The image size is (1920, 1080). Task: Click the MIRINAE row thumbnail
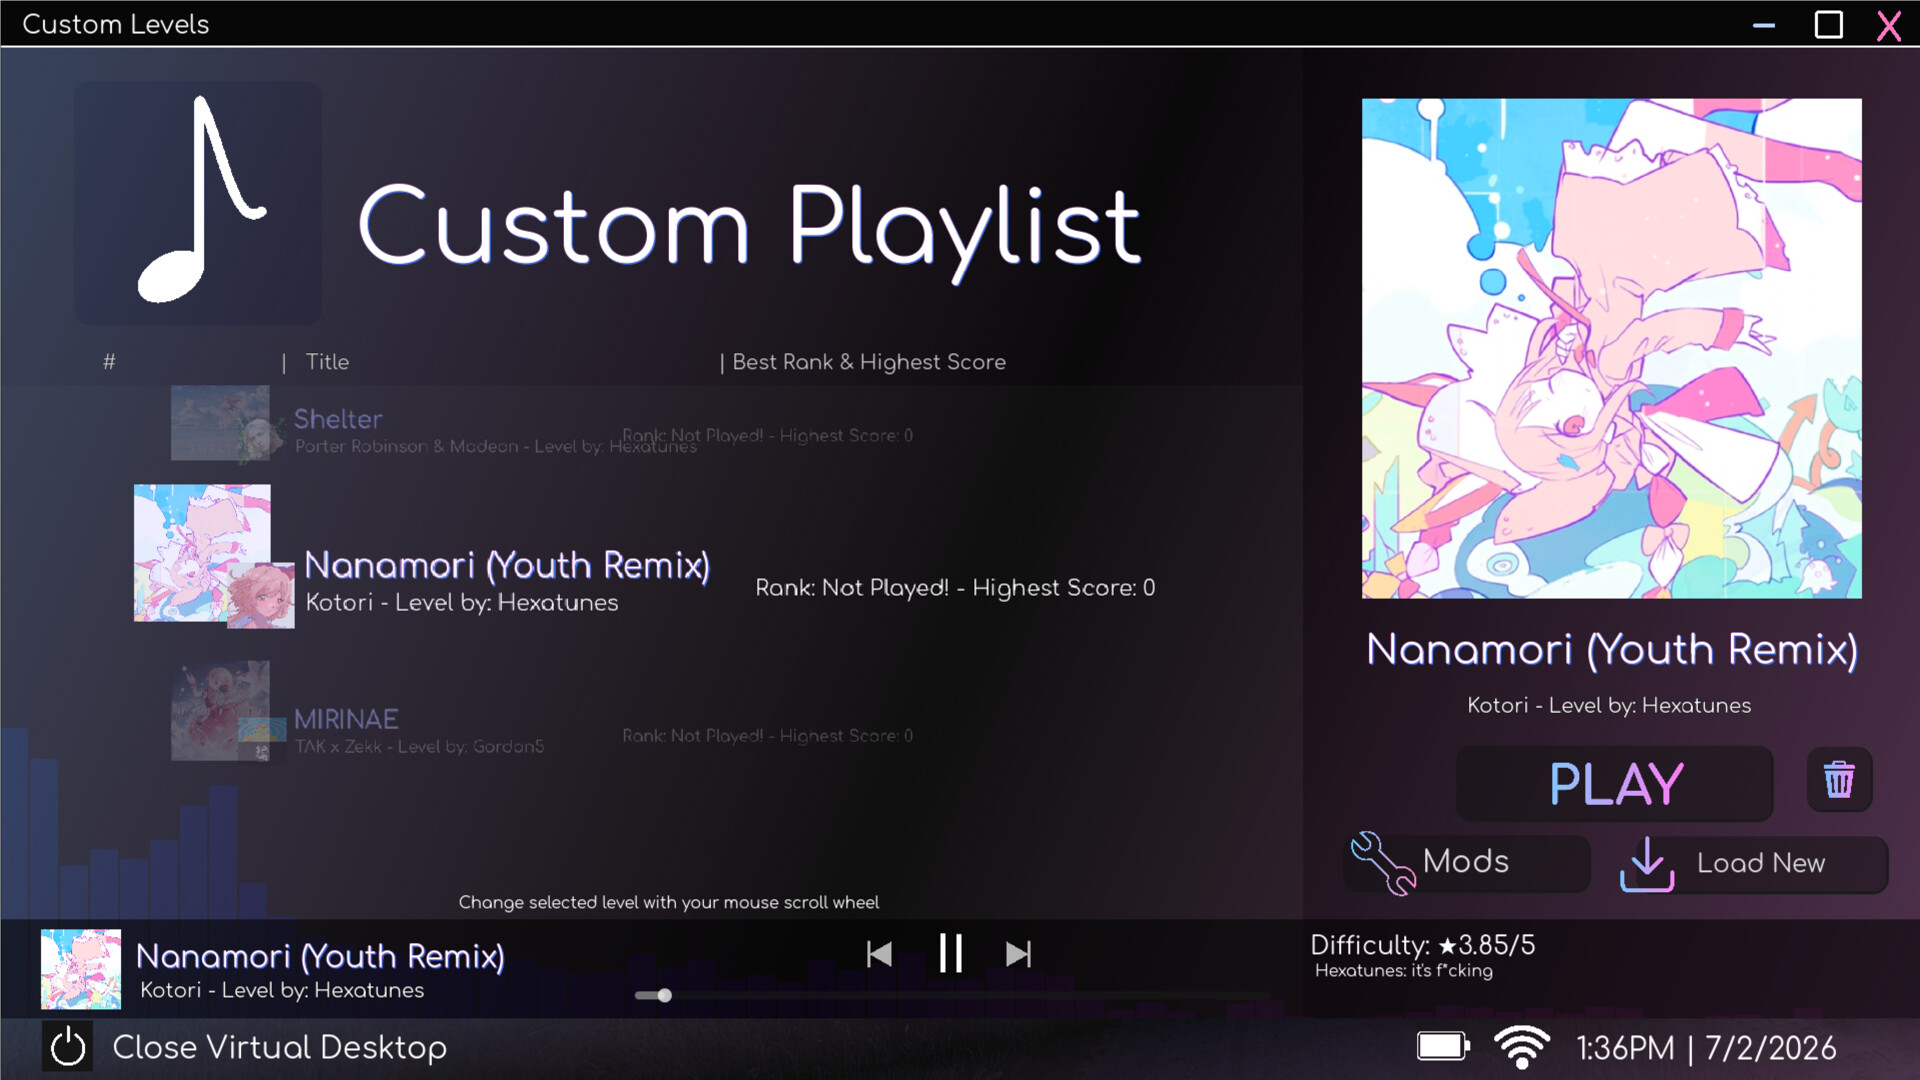pos(220,710)
